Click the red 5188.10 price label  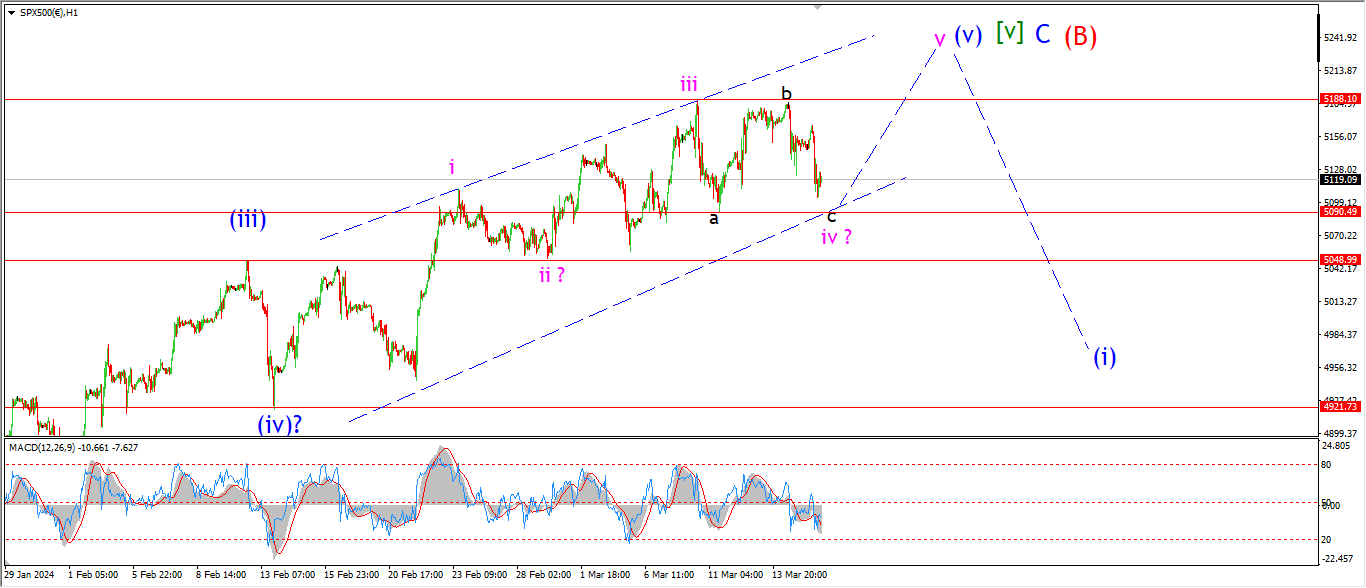1339,99
